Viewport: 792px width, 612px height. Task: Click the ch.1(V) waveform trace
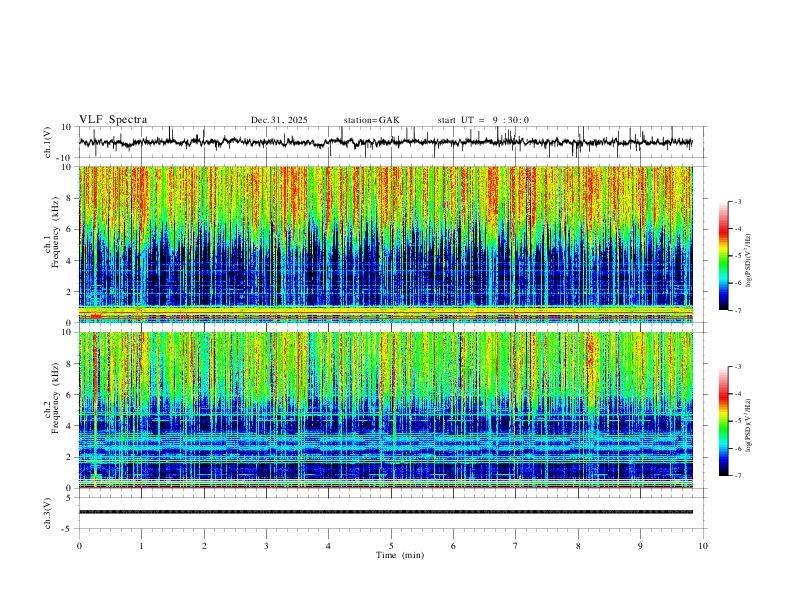385,142
